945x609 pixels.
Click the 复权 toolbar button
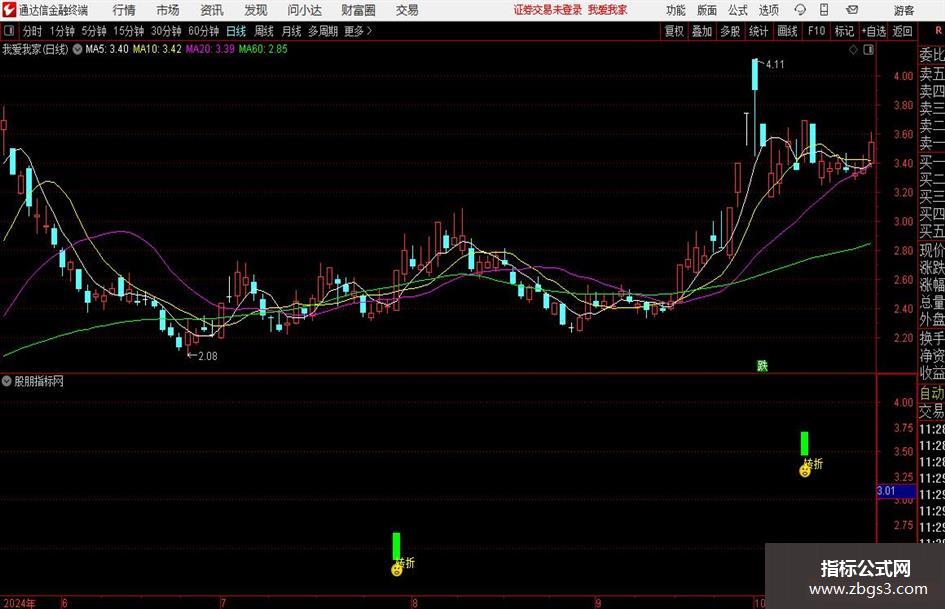click(x=674, y=31)
